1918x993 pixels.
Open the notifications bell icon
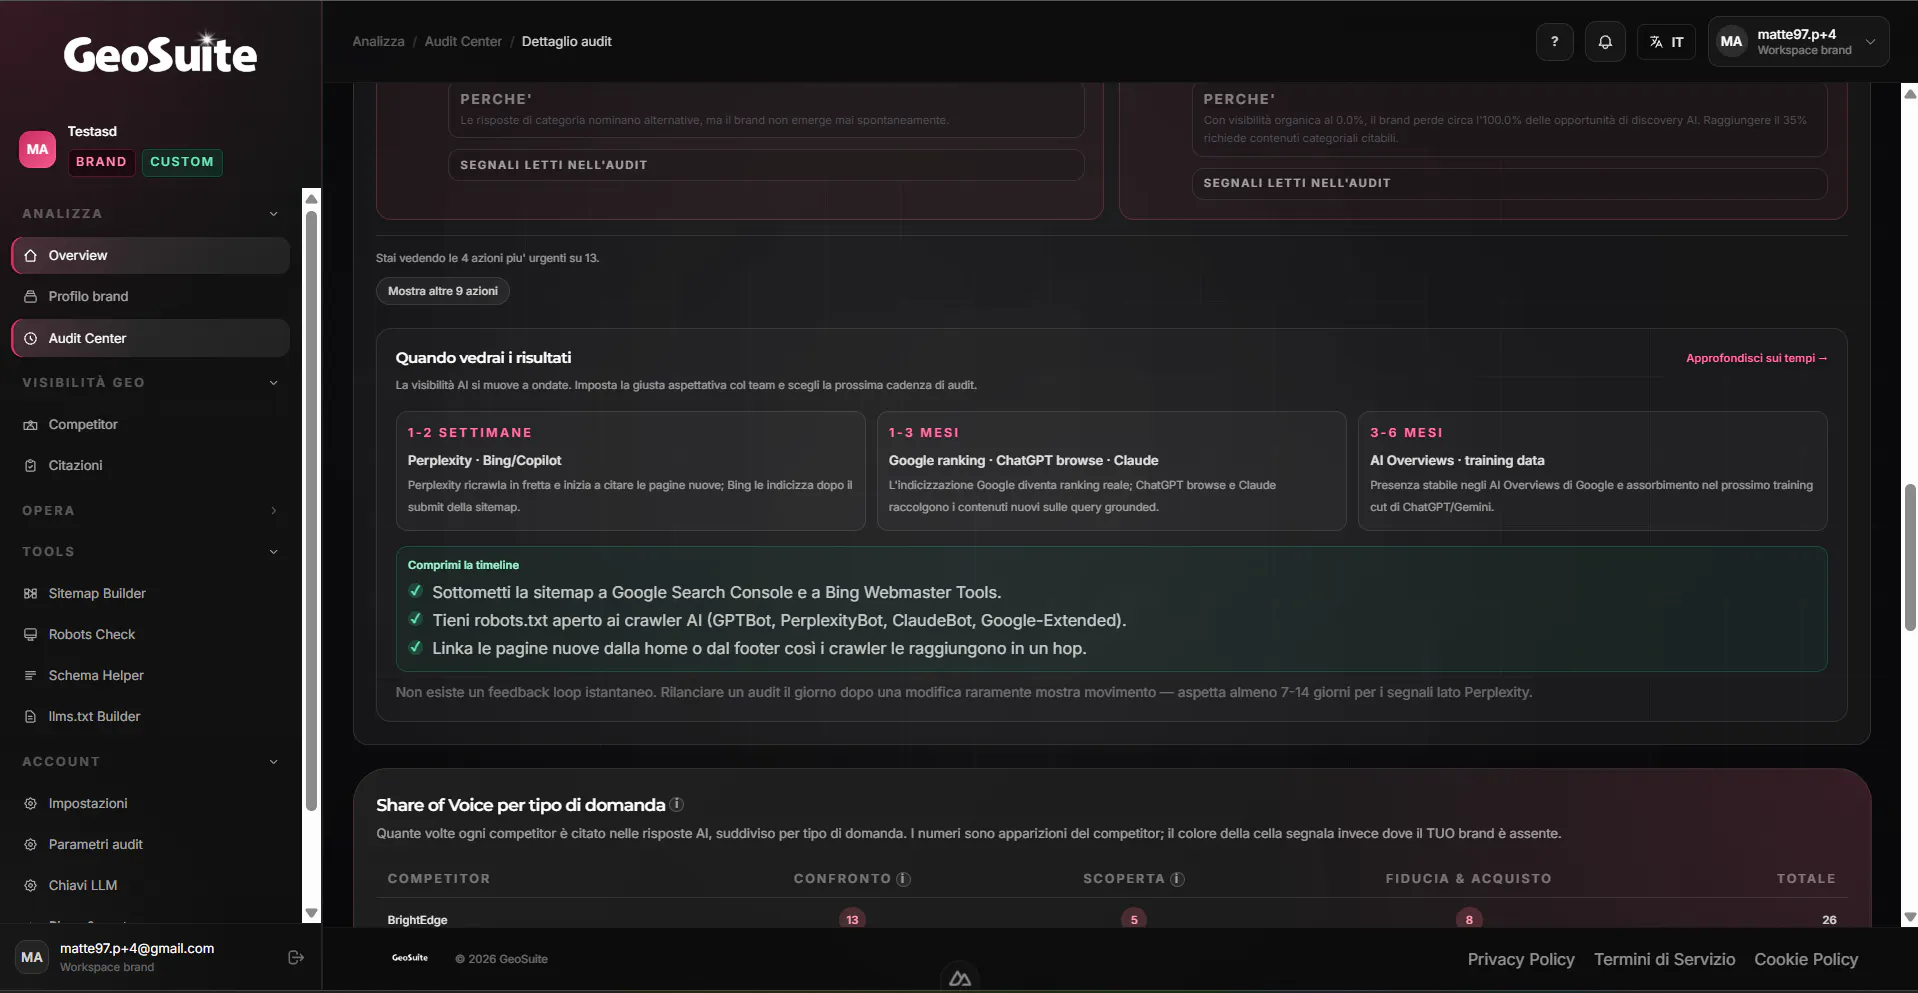tap(1605, 42)
